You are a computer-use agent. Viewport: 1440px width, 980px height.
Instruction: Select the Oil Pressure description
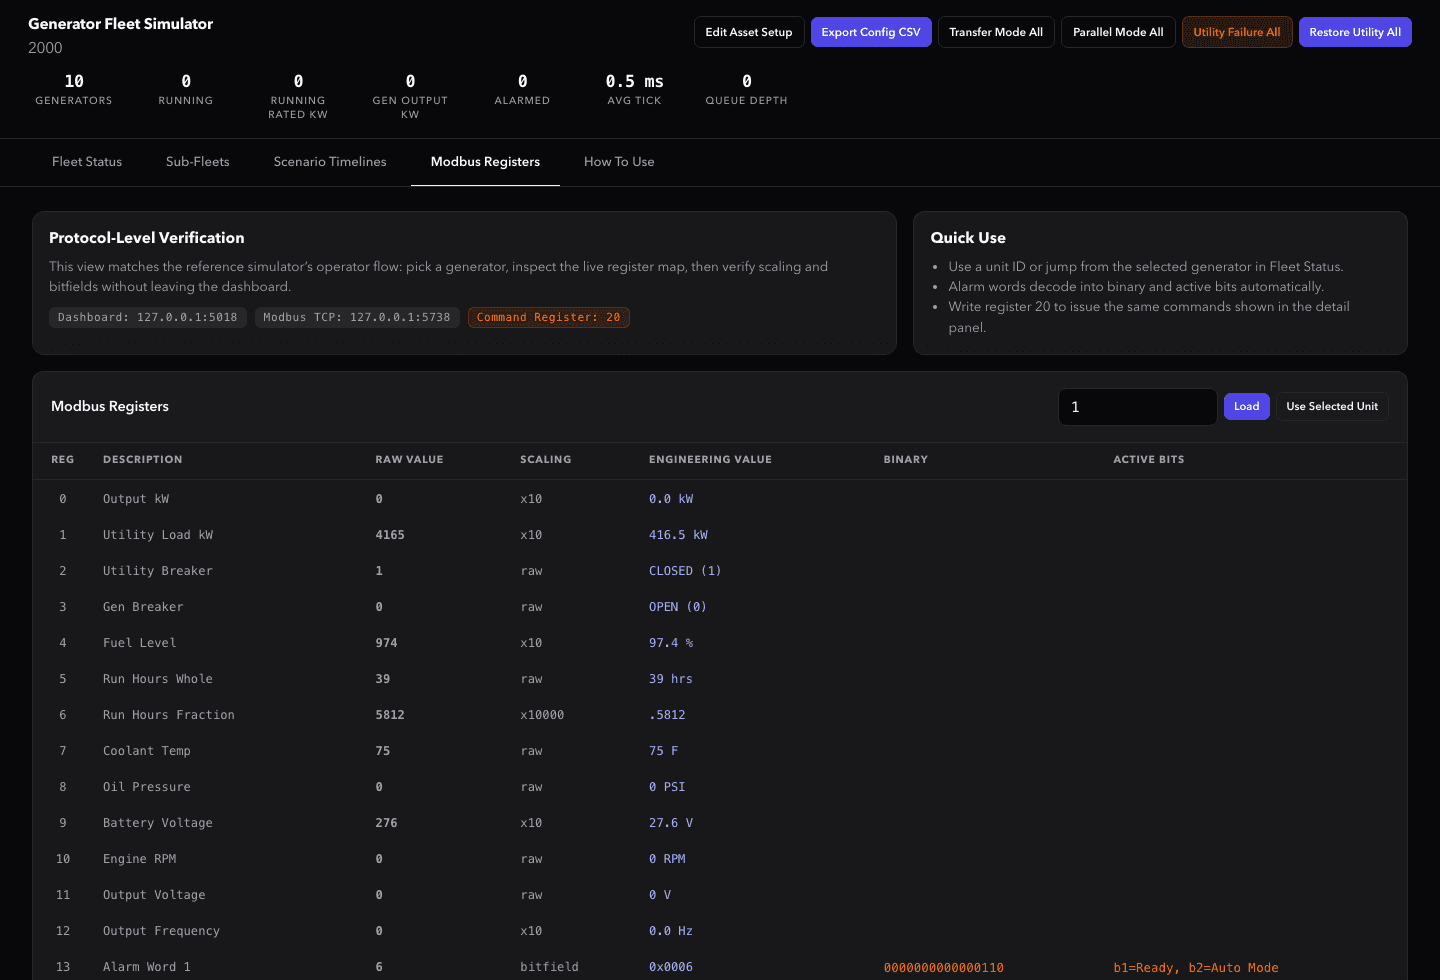click(x=147, y=787)
